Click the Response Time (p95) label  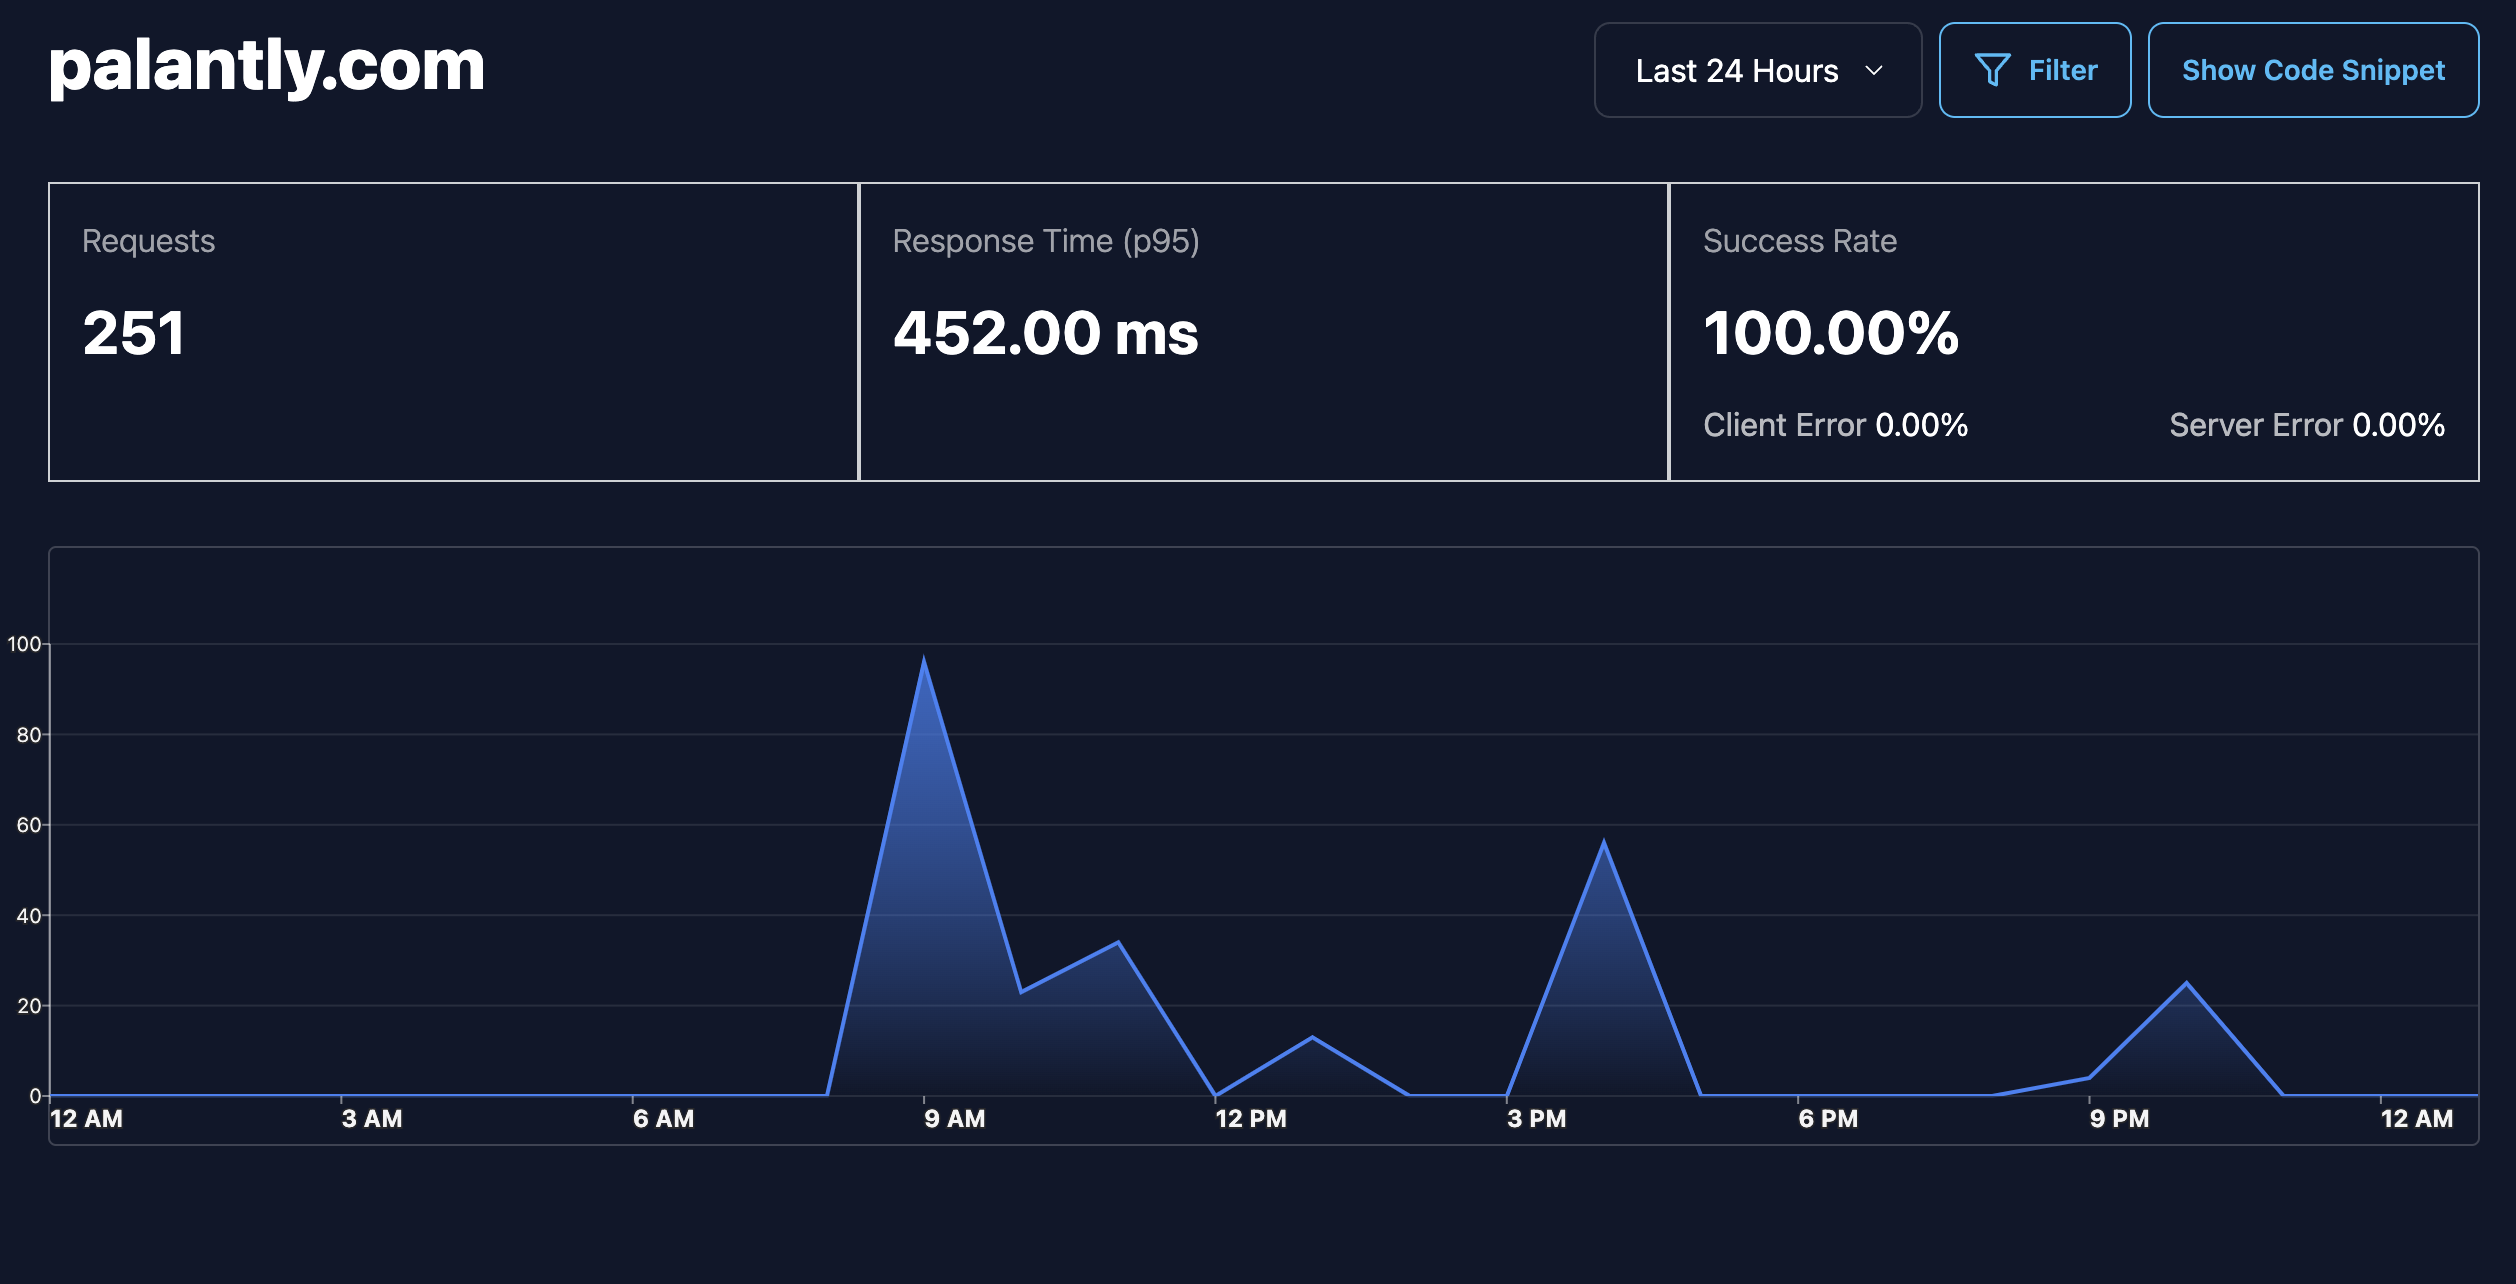click(x=1046, y=241)
